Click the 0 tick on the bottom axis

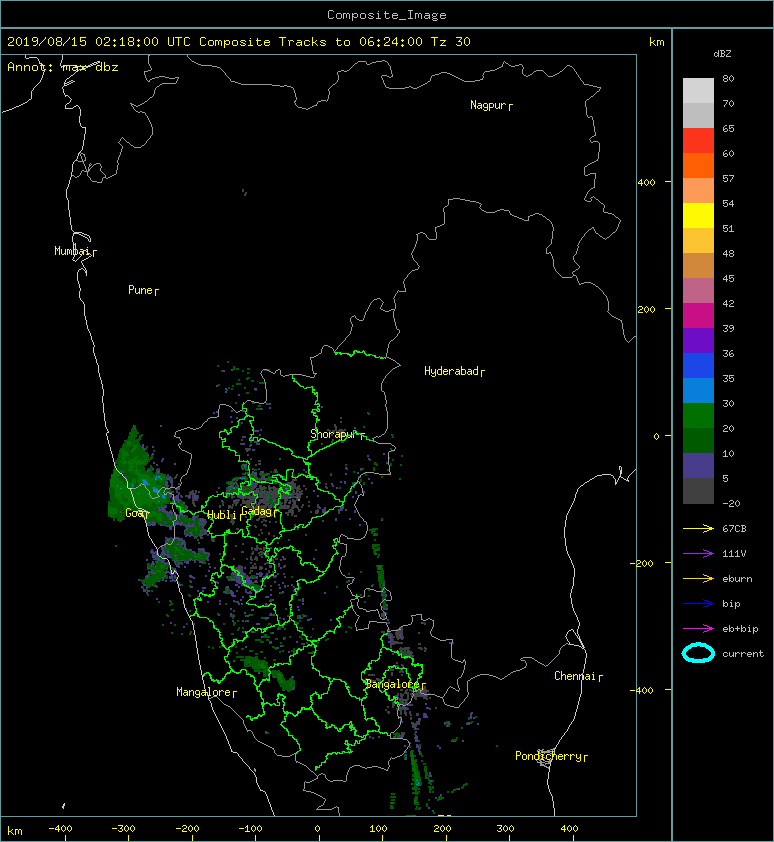click(x=317, y=829)
